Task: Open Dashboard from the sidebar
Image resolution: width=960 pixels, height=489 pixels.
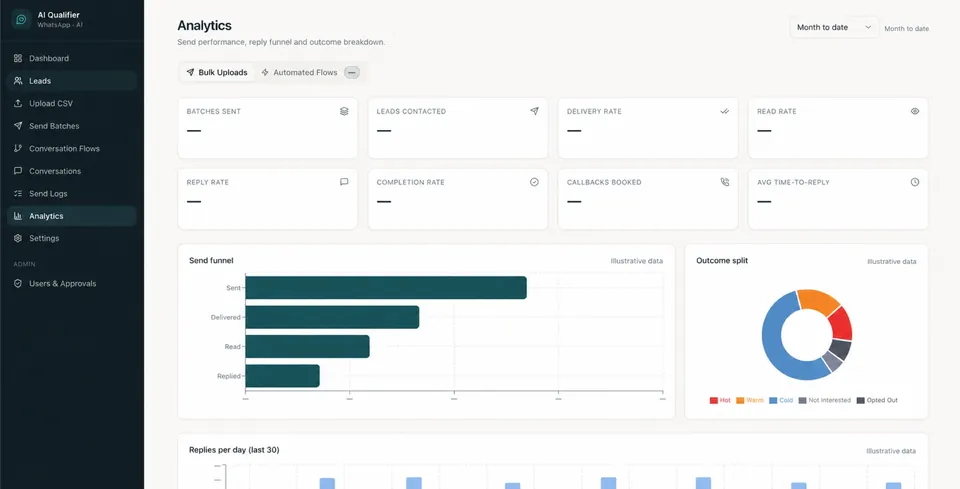Action: pyautogui.click(x=72, y=58)
